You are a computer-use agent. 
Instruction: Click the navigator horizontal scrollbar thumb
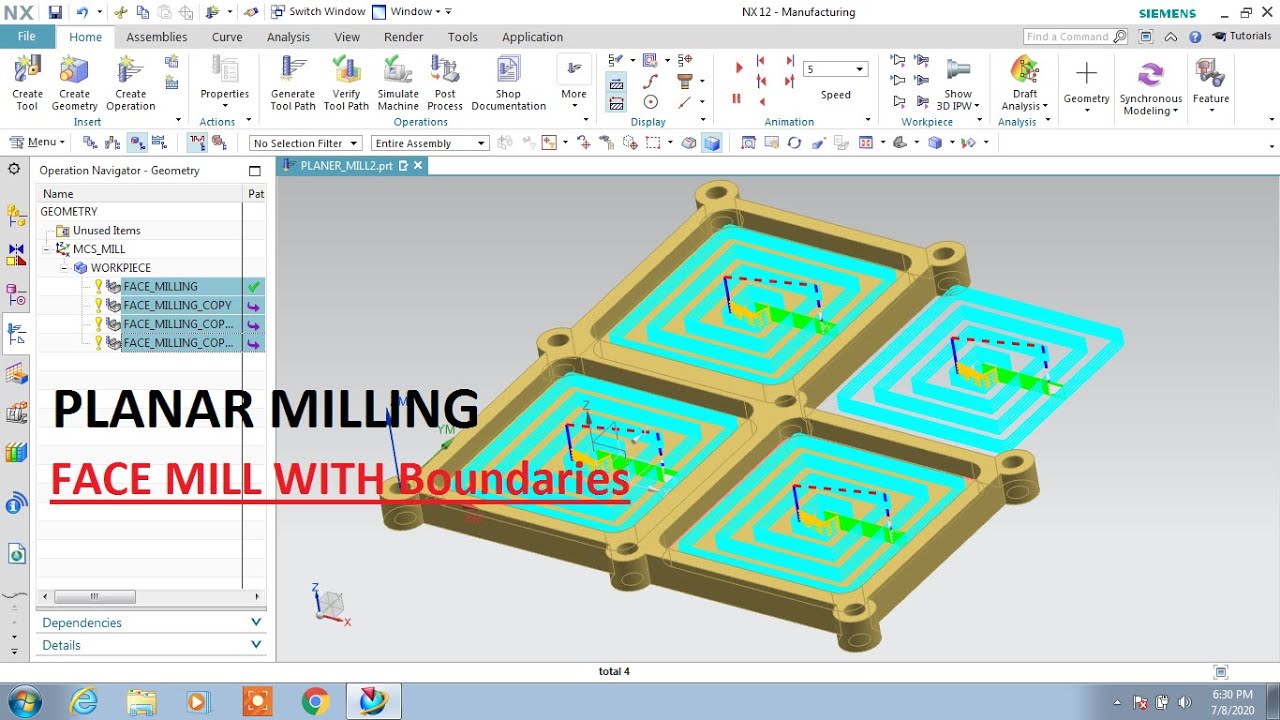tap(94, 597)
